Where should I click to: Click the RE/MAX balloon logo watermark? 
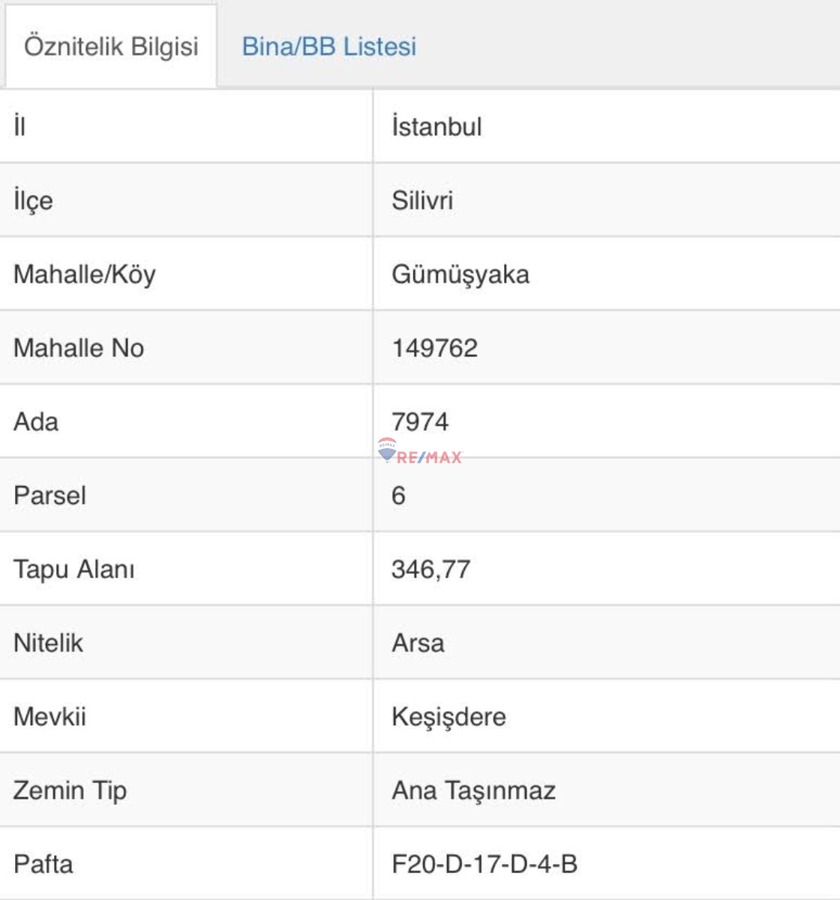click(x=388, y=450)
